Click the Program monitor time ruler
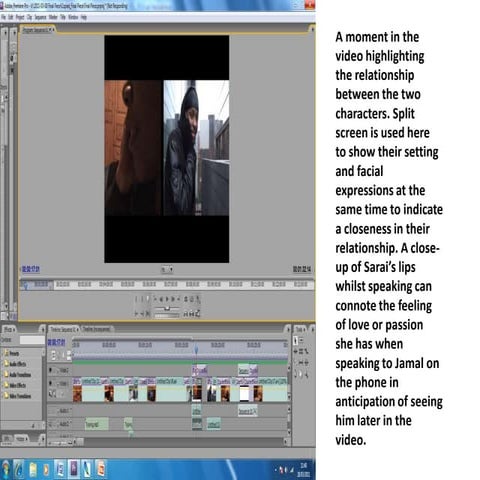480x480 pixels. pyautogui.click(x=167, y=284)
